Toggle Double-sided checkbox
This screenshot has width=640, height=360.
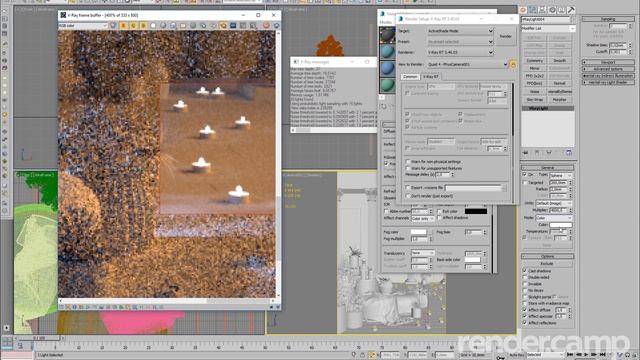(x=525, y=277)
